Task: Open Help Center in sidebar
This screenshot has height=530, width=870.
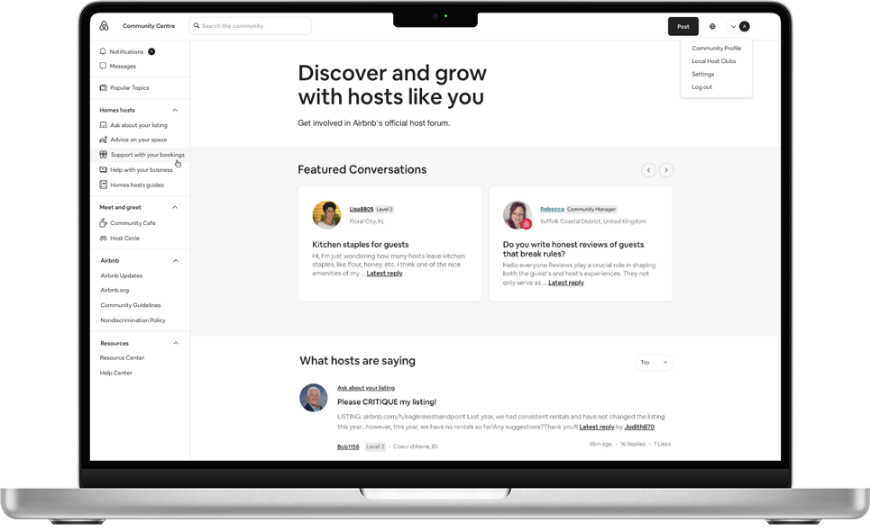Action: 116,373
